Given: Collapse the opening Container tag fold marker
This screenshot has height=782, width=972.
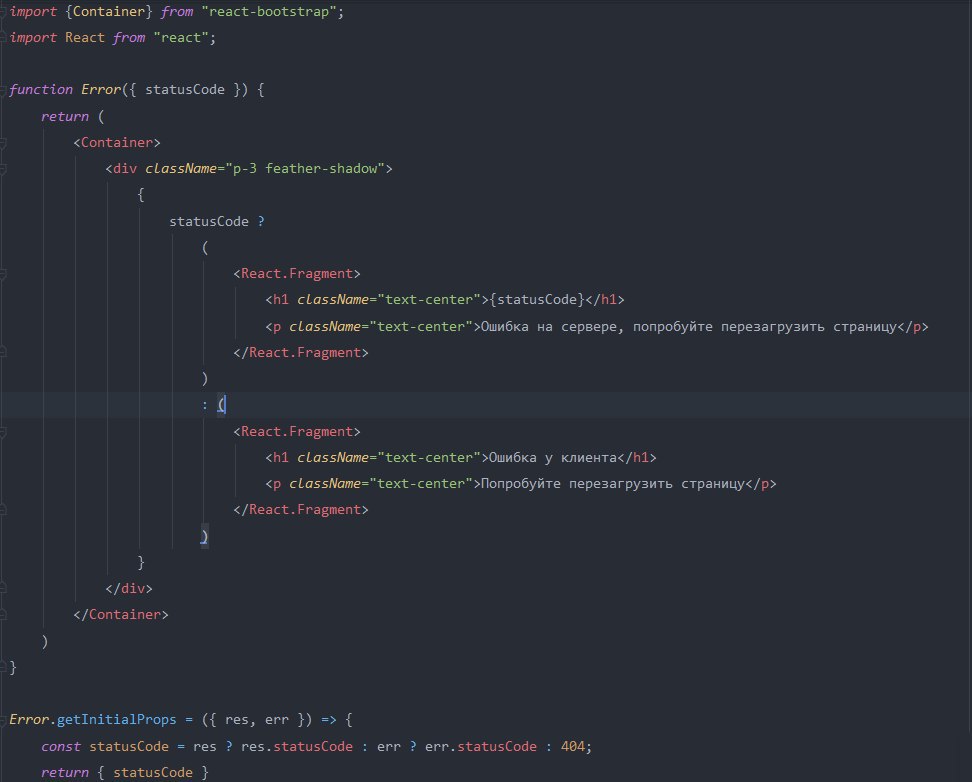Looking at the screenshot, I should coord(3,143).
